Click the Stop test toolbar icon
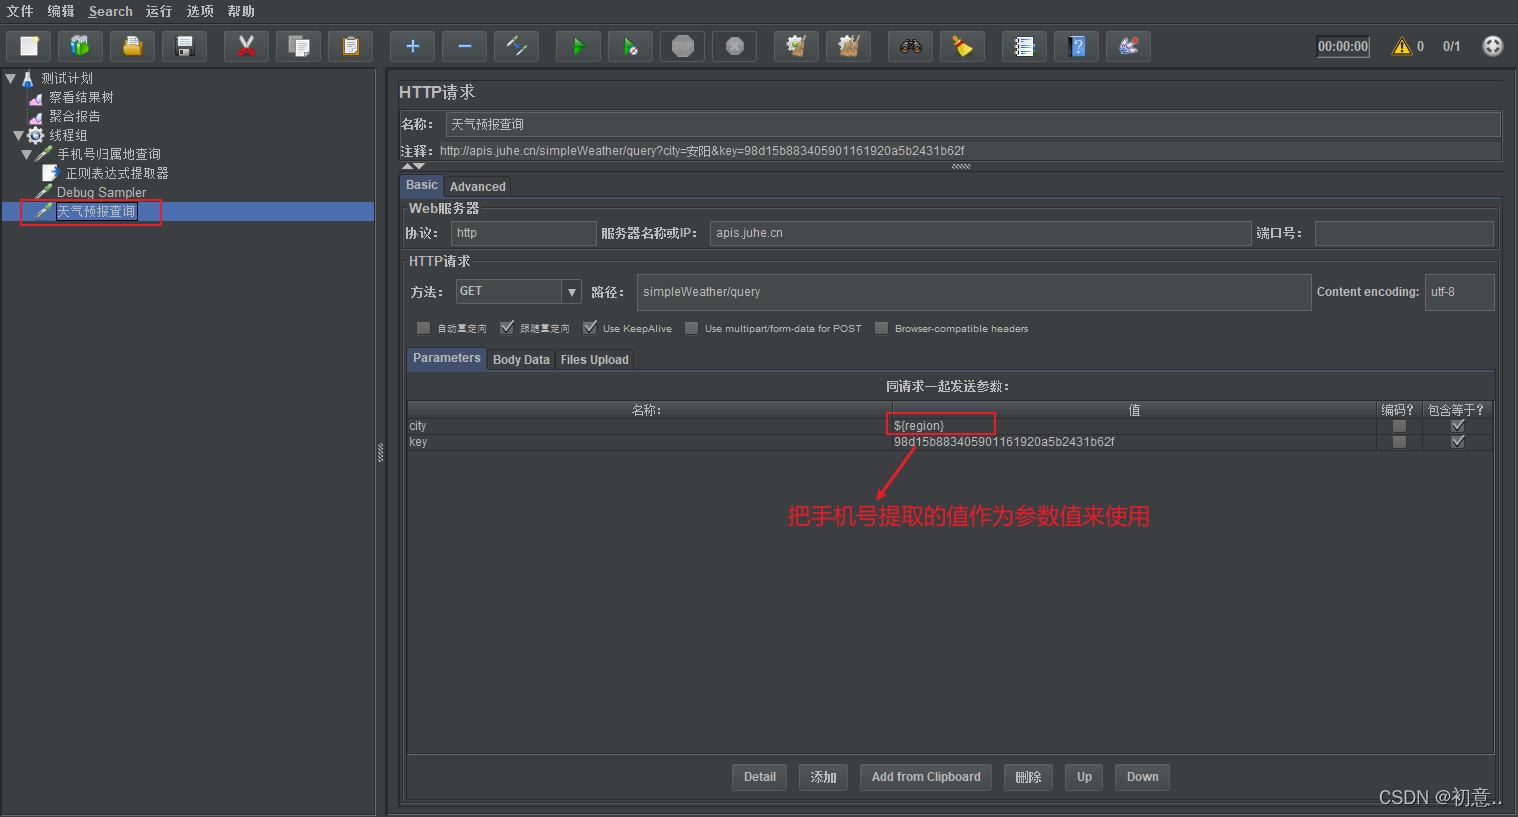The height and width of the screenshot is (817, 1518). (x=682, y=46)
